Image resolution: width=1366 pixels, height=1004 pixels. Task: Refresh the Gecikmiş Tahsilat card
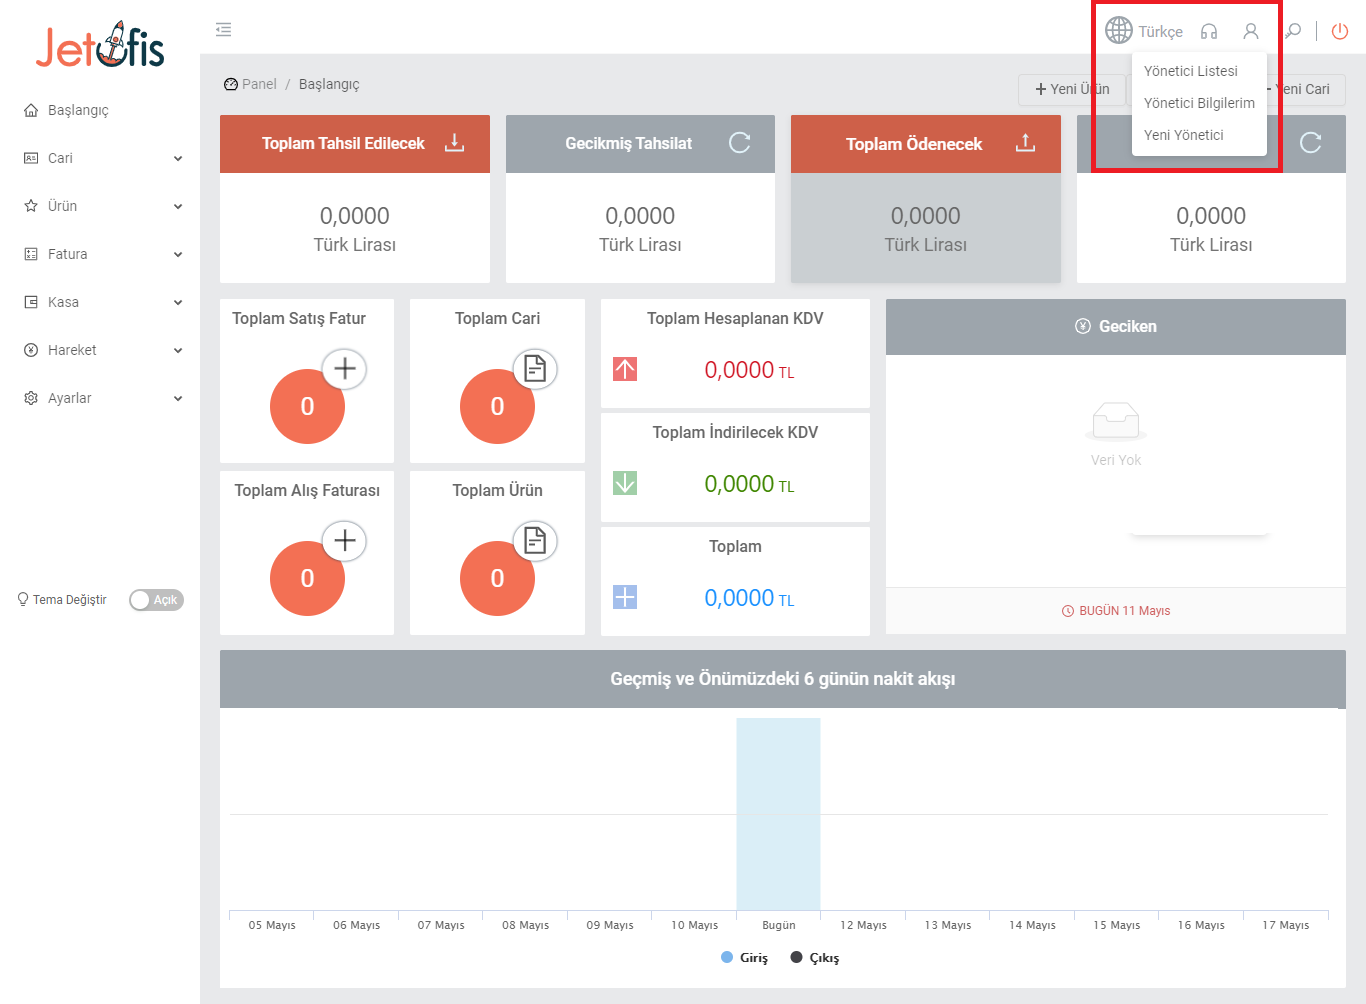point(740,143)
